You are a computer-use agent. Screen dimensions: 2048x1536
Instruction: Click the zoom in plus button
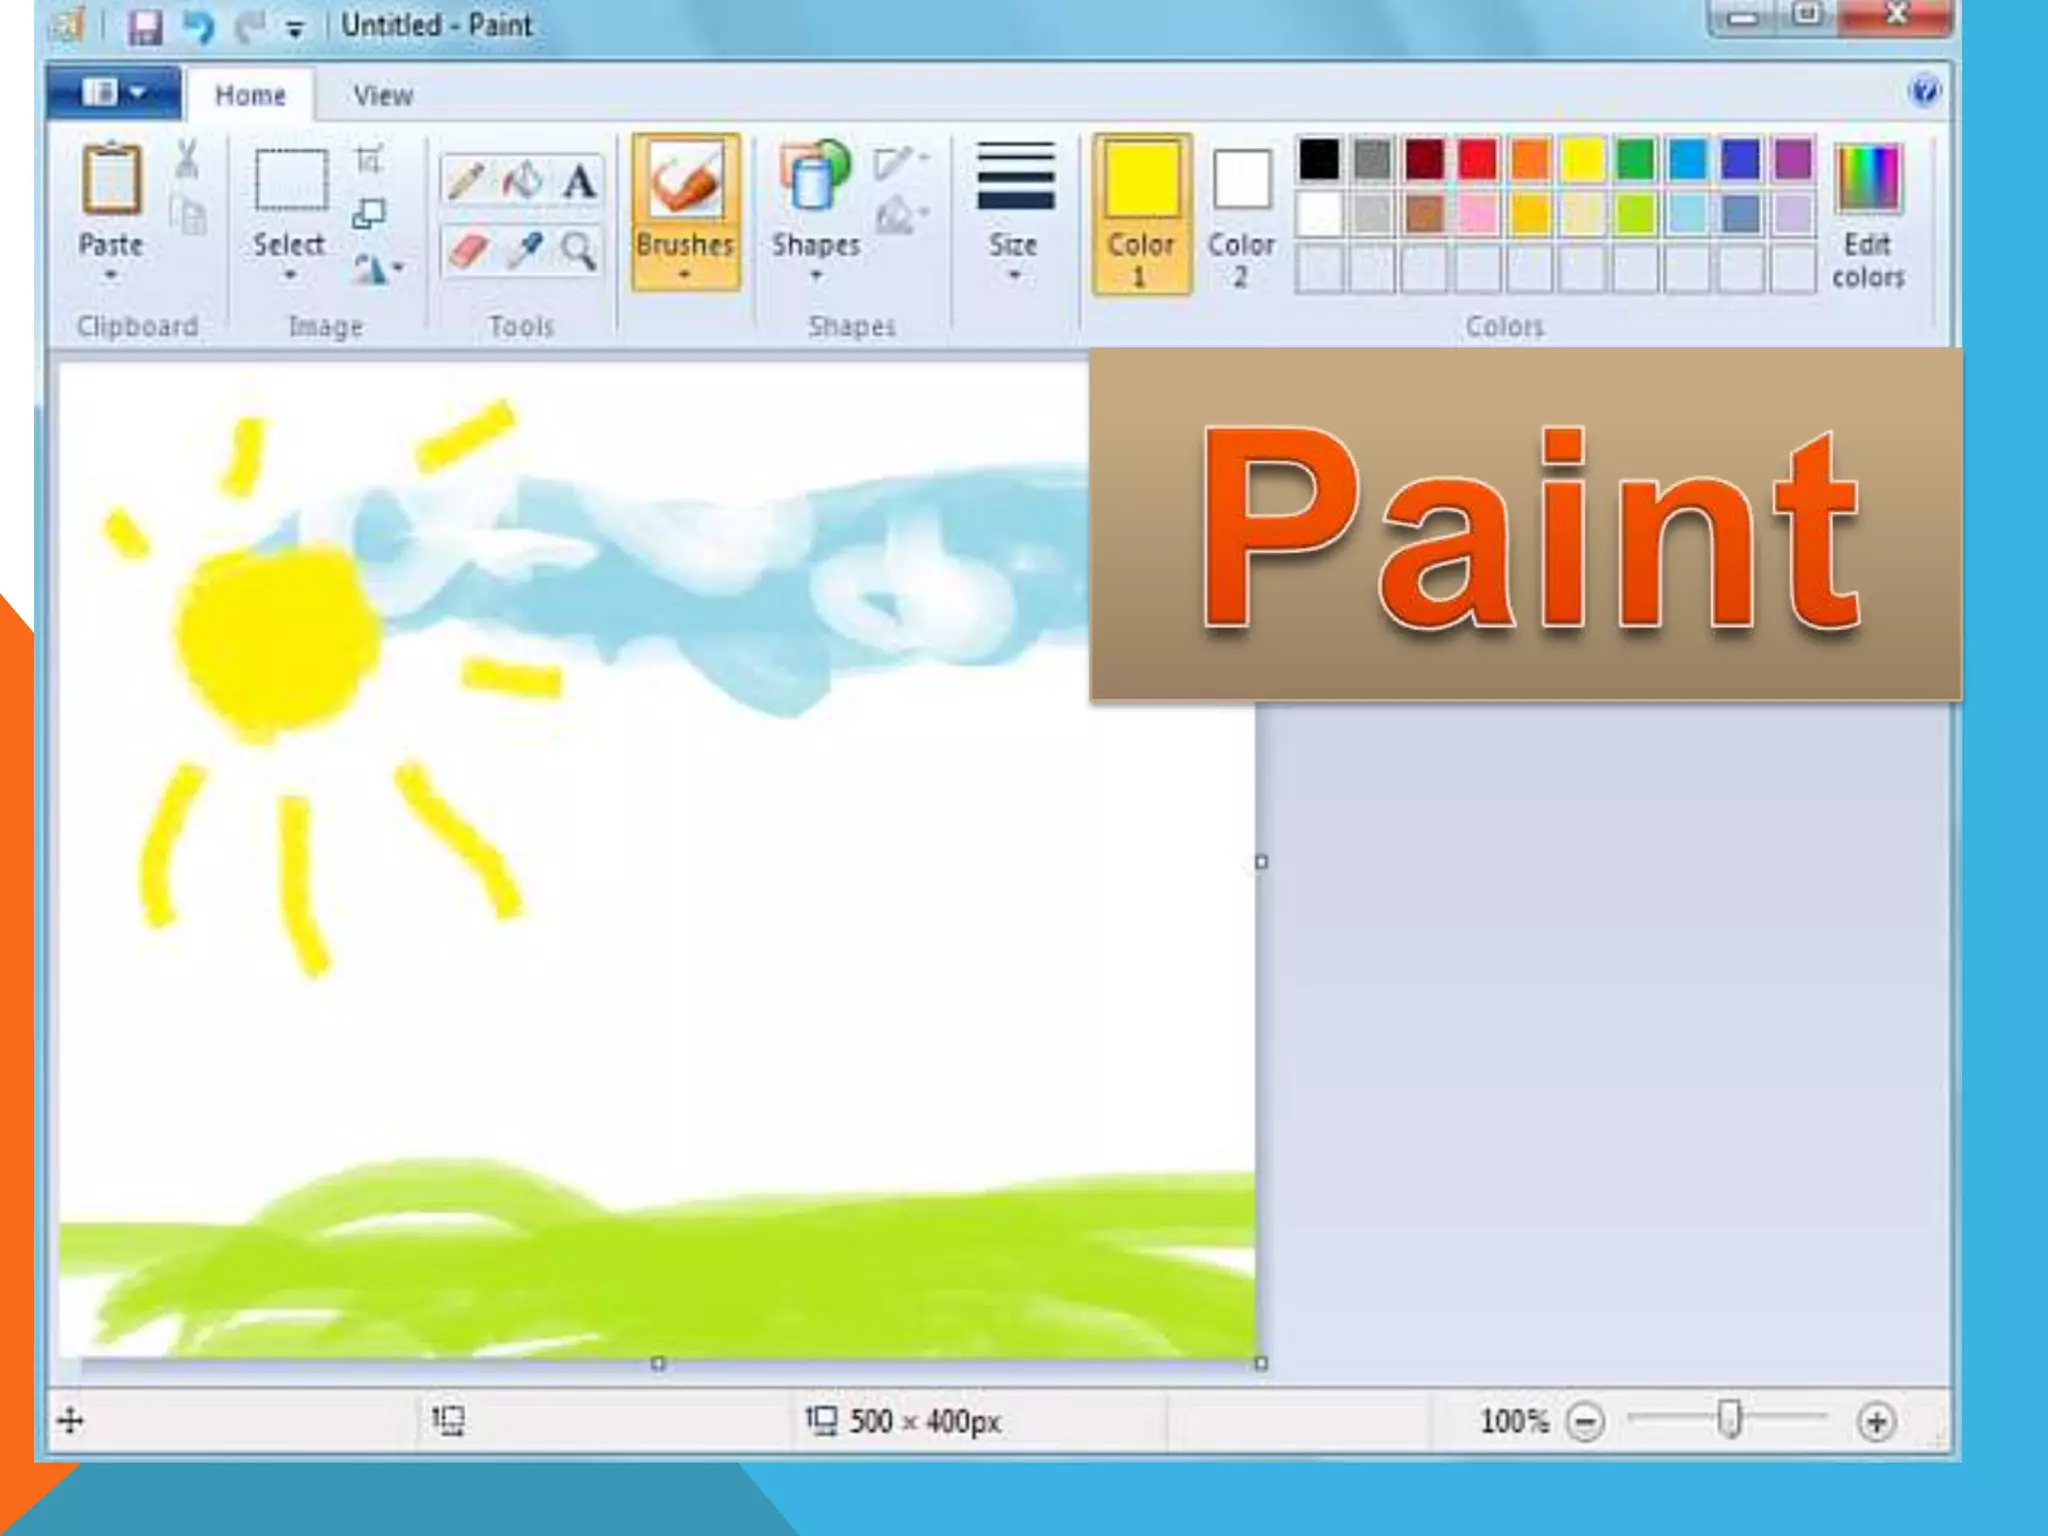tap(1875, 1421)
